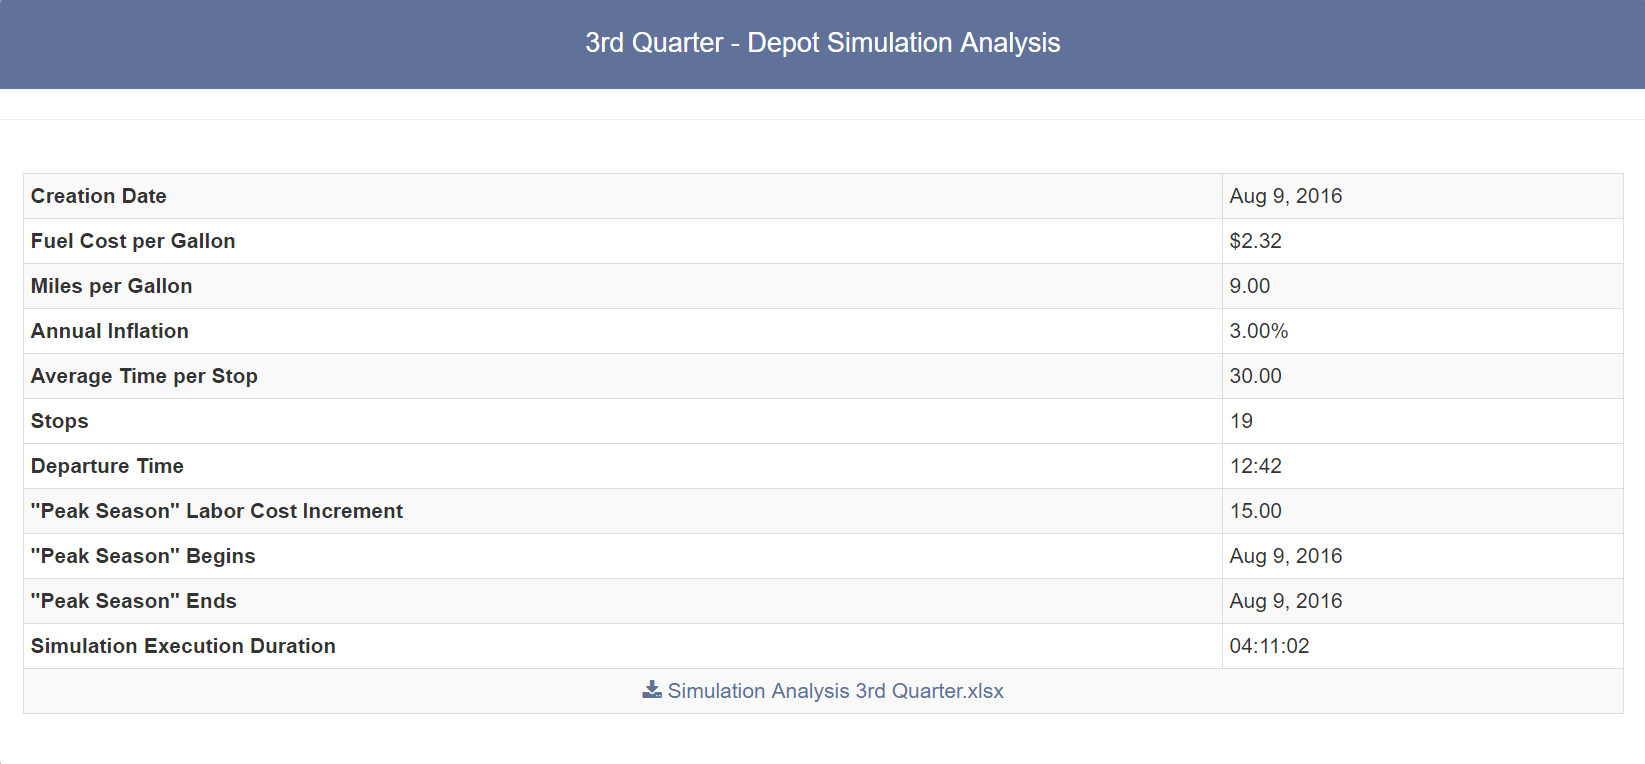Select the Peak Season Labor Cost Increment row
The image size is (1645, 764).
(x=217, y=511)
